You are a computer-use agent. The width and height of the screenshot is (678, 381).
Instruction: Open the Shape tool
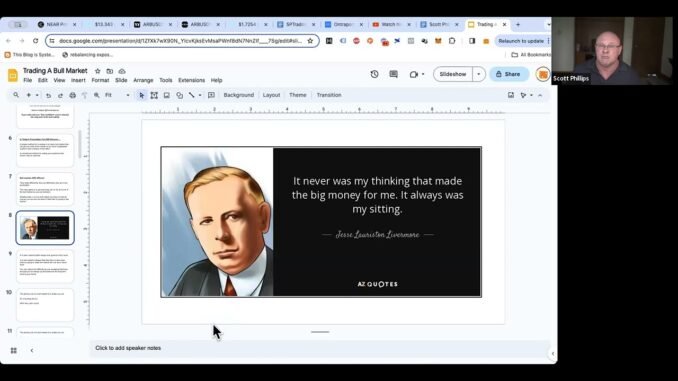(179, 95)
